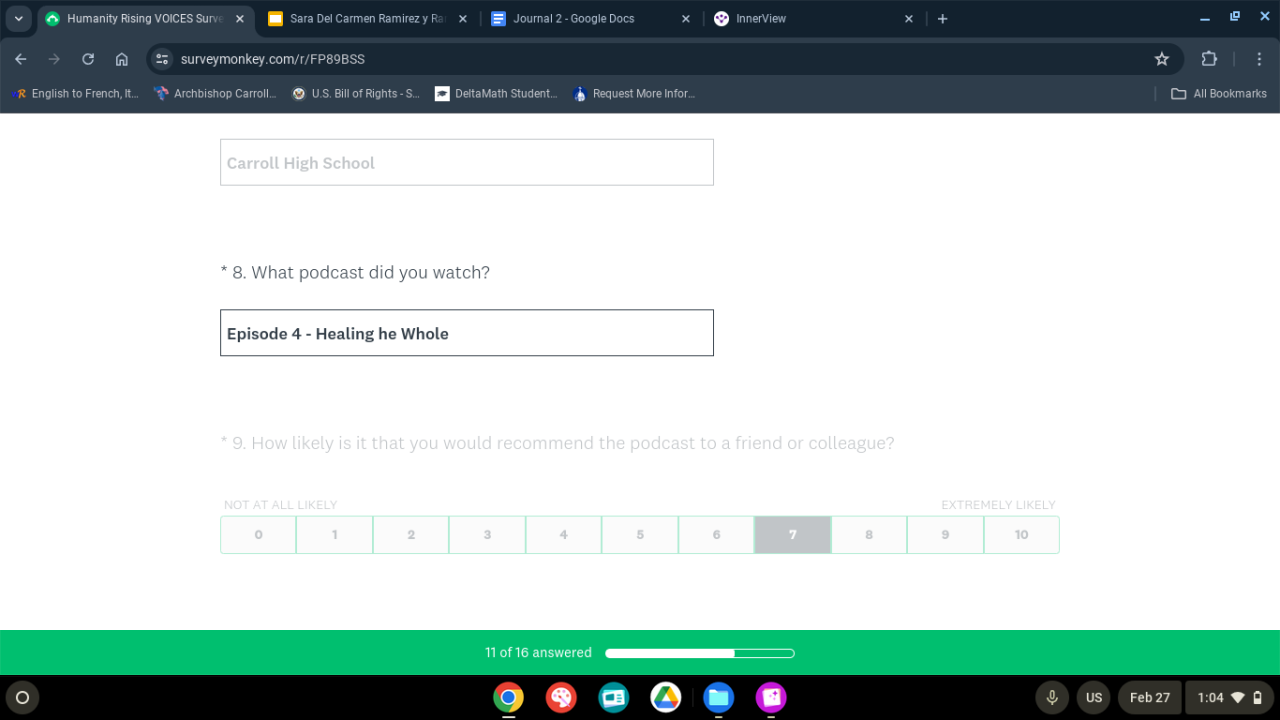Open the English to French bookmark
The height and width of the screenshot is (720, 1280).
coord(75,94)
